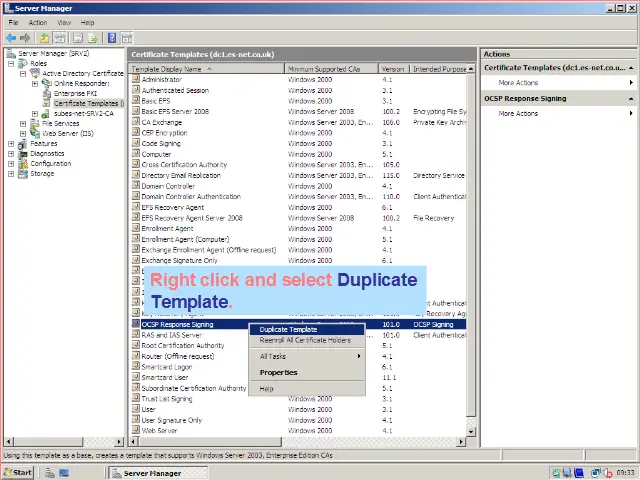Screen dimensions: 640x480
Task: Collapse the Active Directory Certificate node
Action: coord(23,73)
